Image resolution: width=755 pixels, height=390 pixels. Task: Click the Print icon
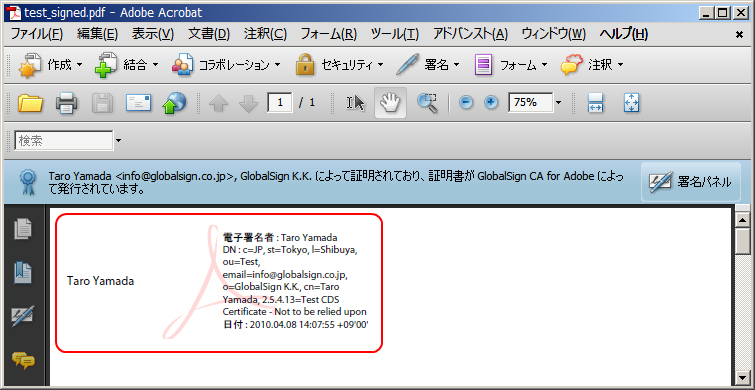(66, 103)
